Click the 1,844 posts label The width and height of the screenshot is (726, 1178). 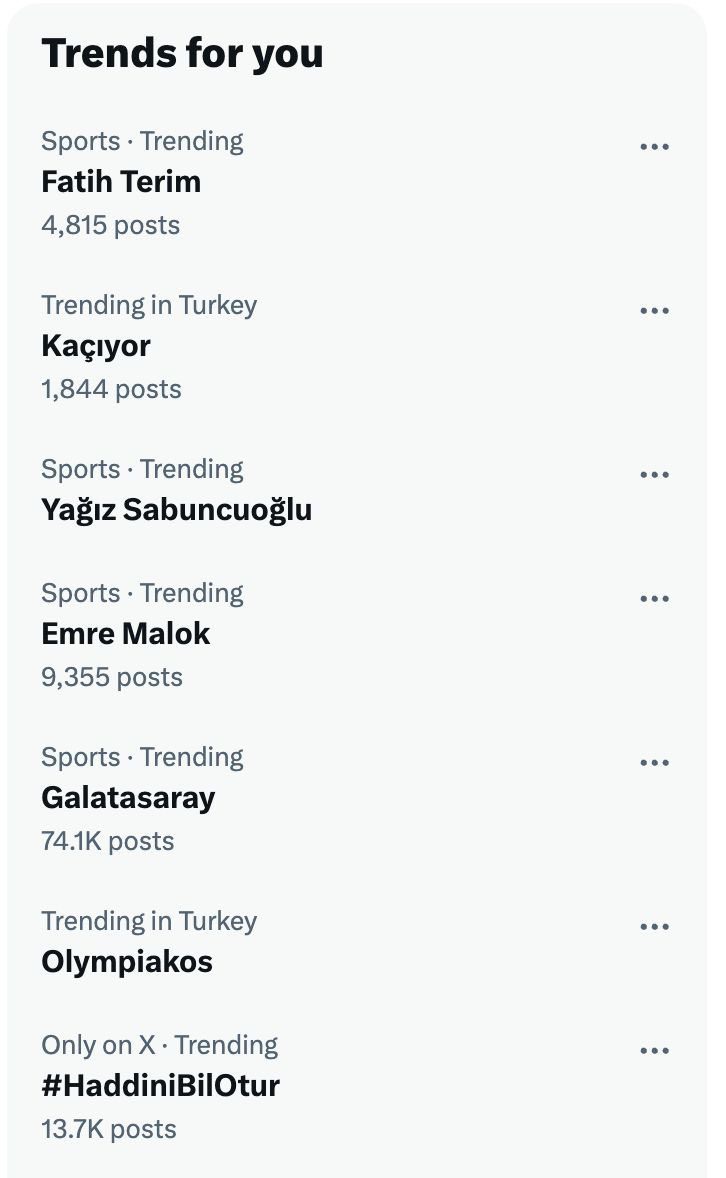(111, 389)
